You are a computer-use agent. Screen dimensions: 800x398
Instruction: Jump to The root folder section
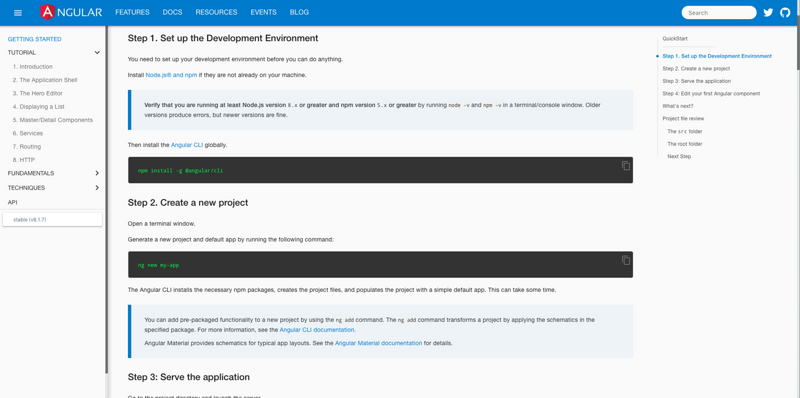[x=685, y=144]
